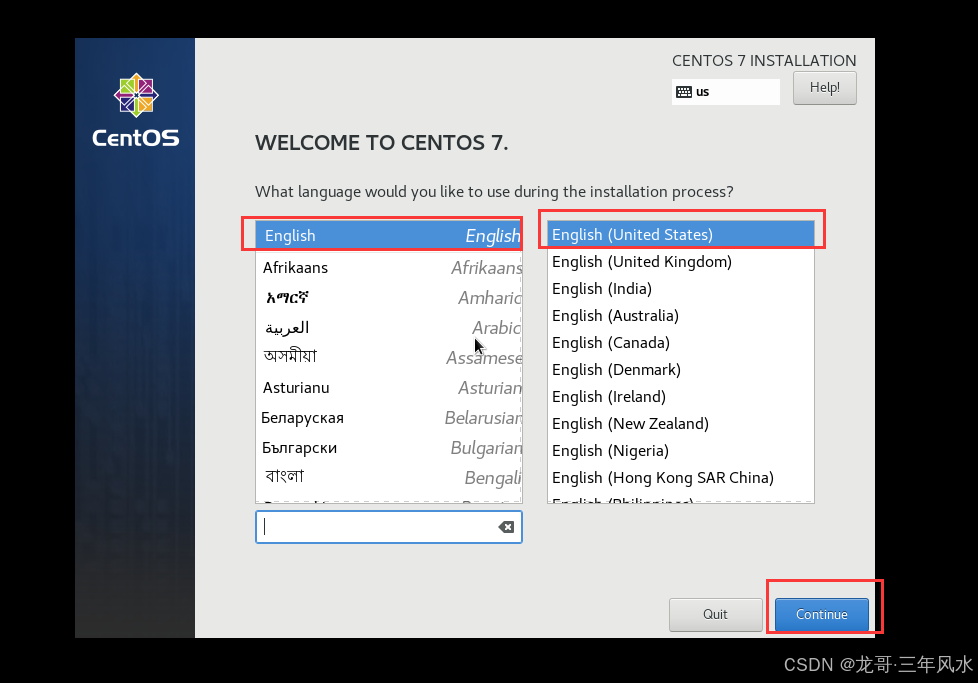978x683 pixels.
Task: Pick English (Denmark) locale
Action: pos(681,369)
